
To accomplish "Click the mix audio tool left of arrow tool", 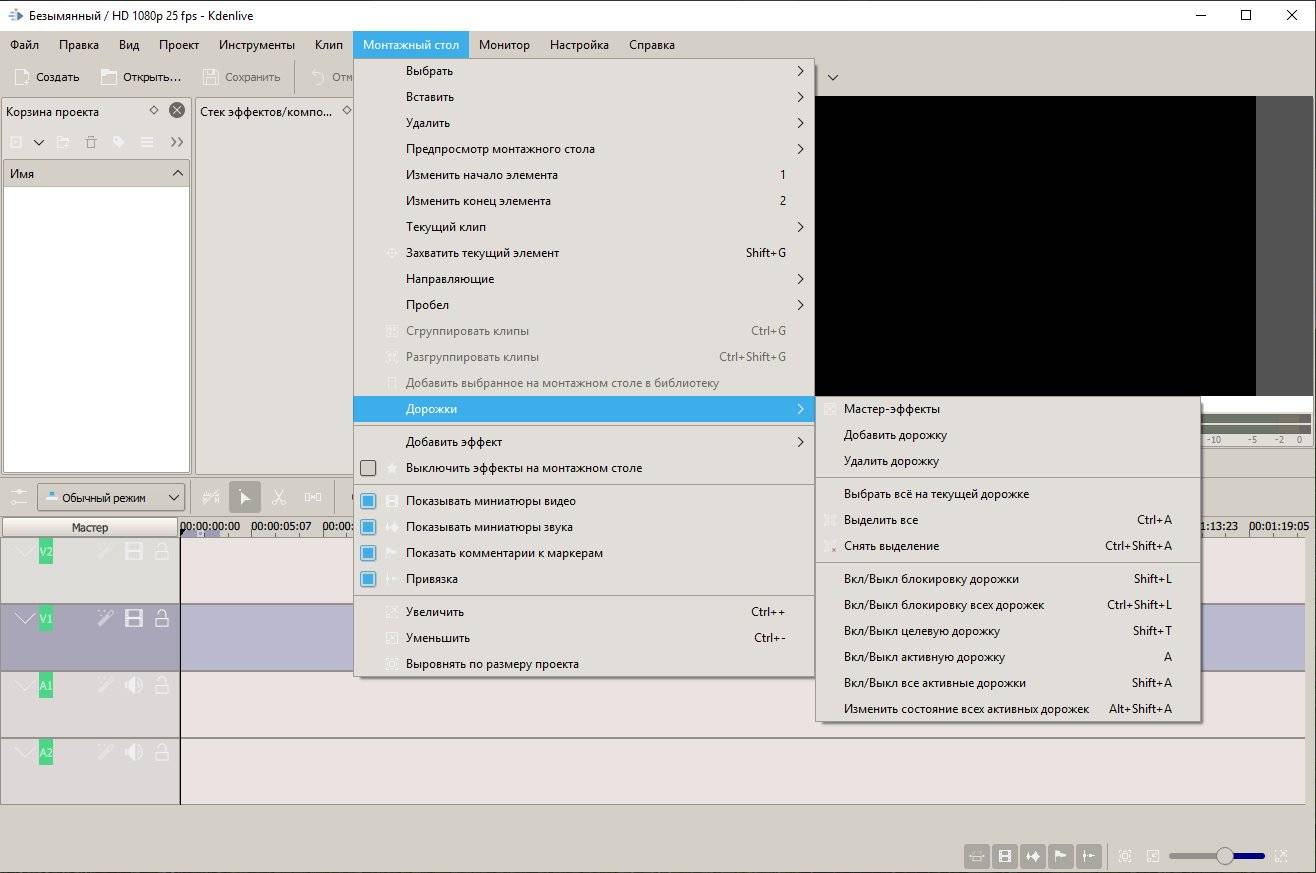I will tap(211, 497).
